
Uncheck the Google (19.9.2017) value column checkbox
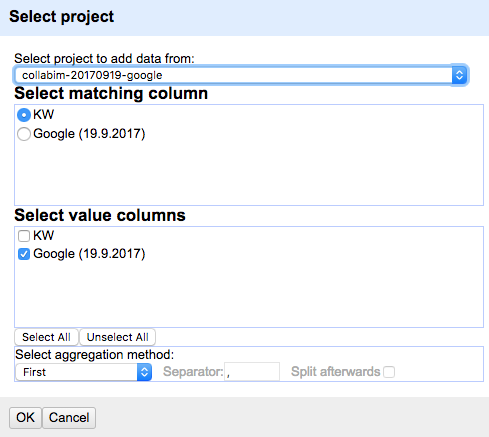click(24, 254)
